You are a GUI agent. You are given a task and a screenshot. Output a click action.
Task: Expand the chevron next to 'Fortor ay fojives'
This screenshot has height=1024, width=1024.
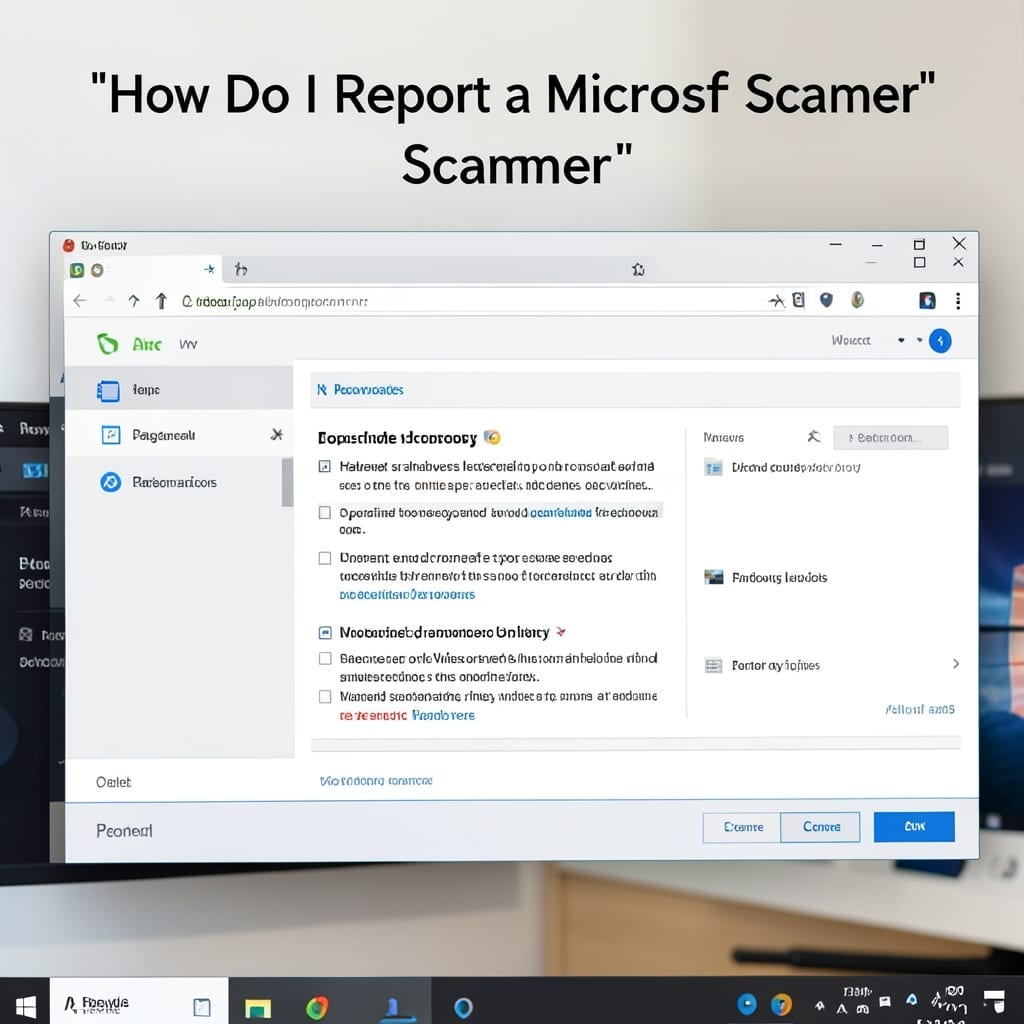(955, 664)
